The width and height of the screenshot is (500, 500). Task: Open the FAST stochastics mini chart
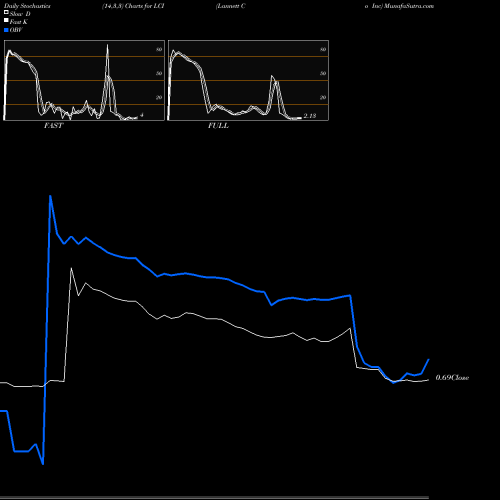[x=84, y=80]
